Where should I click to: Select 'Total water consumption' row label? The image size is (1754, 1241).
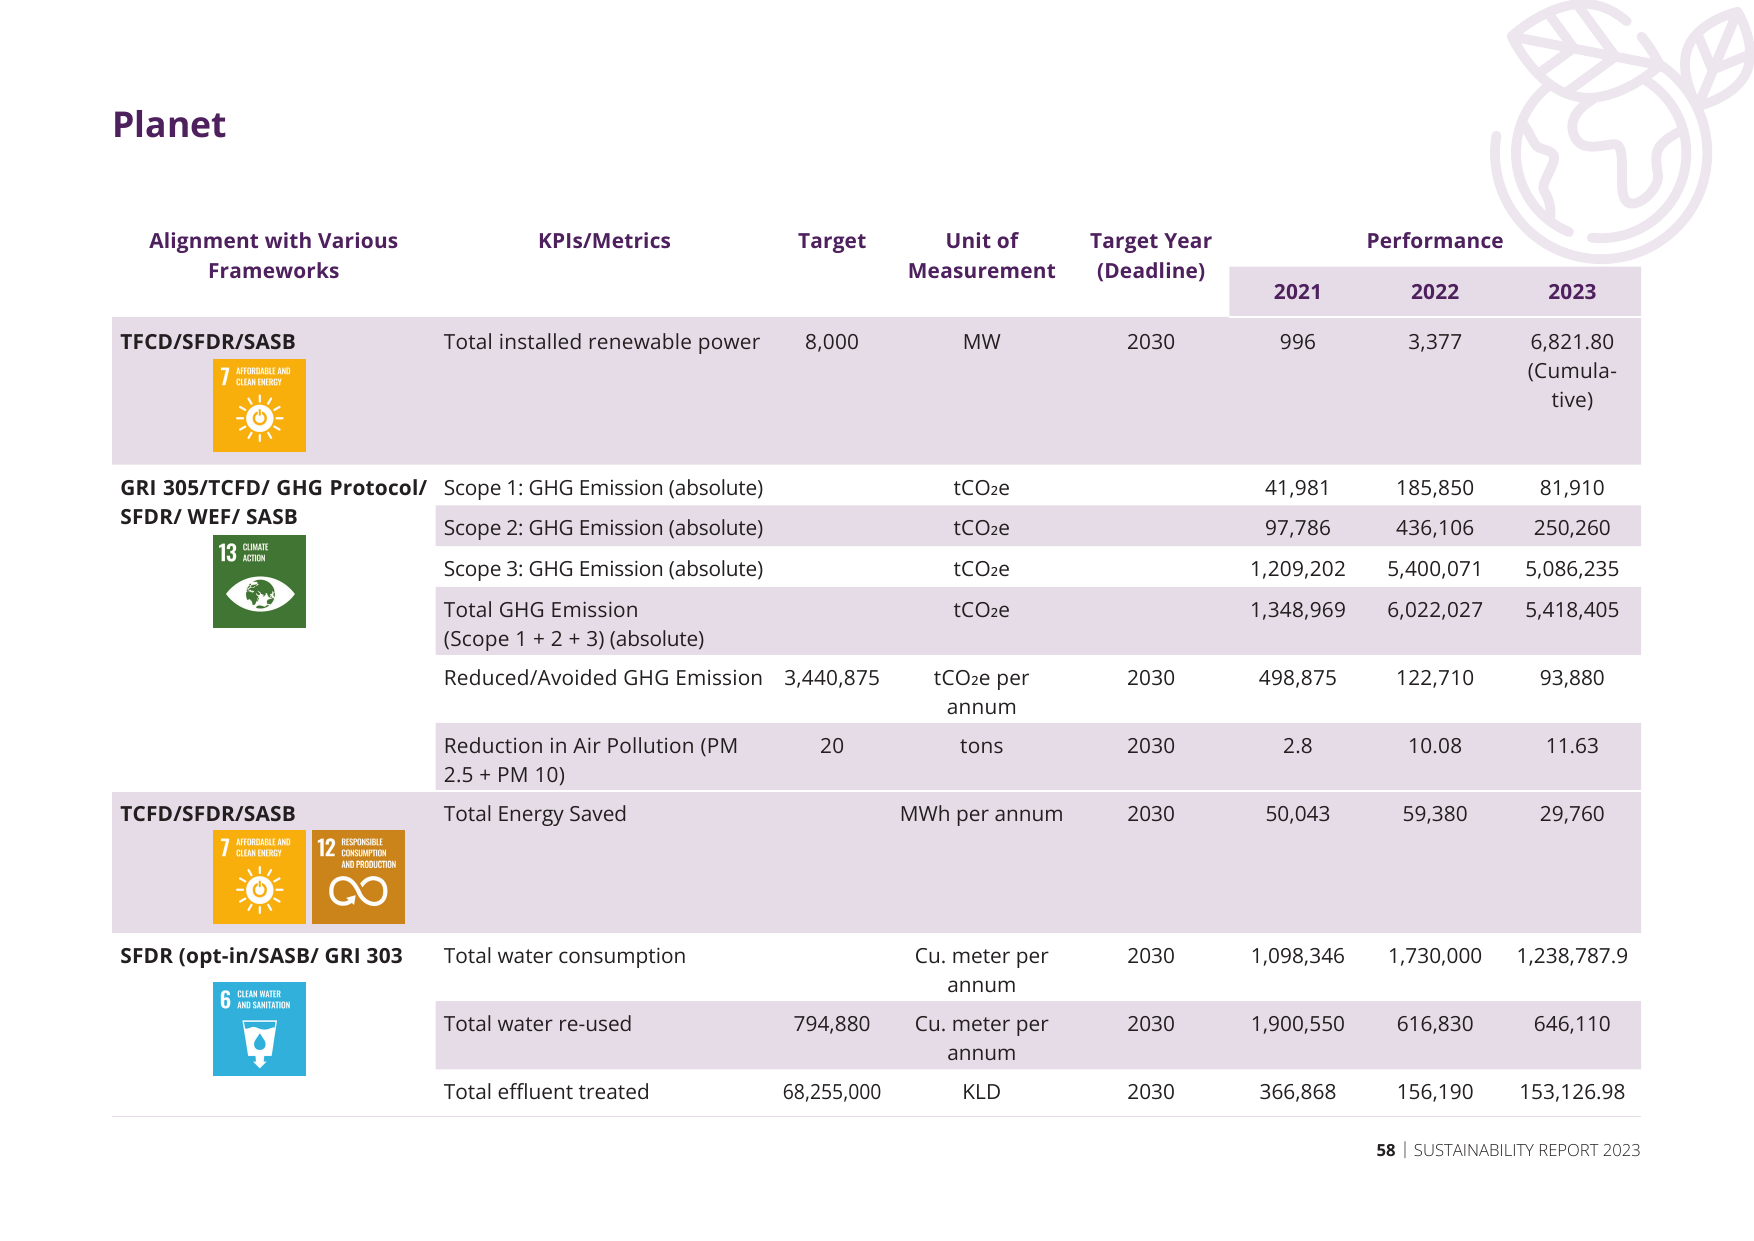(x=565, y=956)
